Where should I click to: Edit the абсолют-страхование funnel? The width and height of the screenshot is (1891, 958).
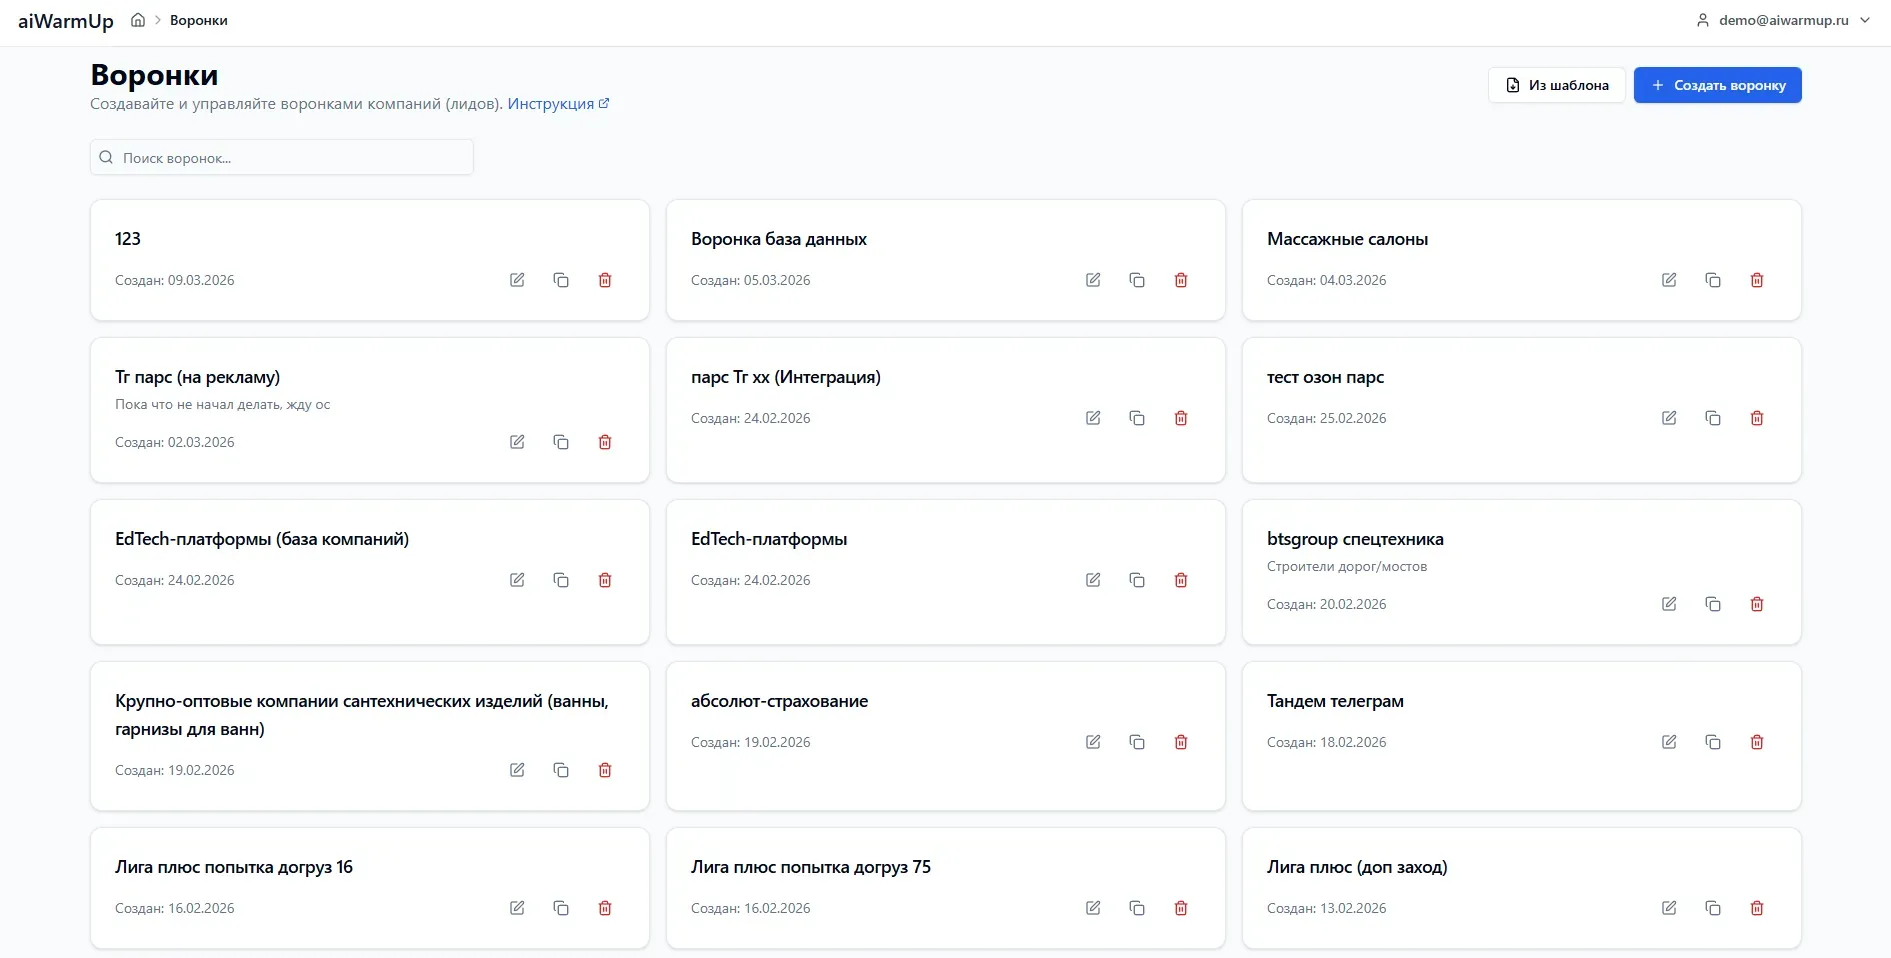coord(1093,742)
